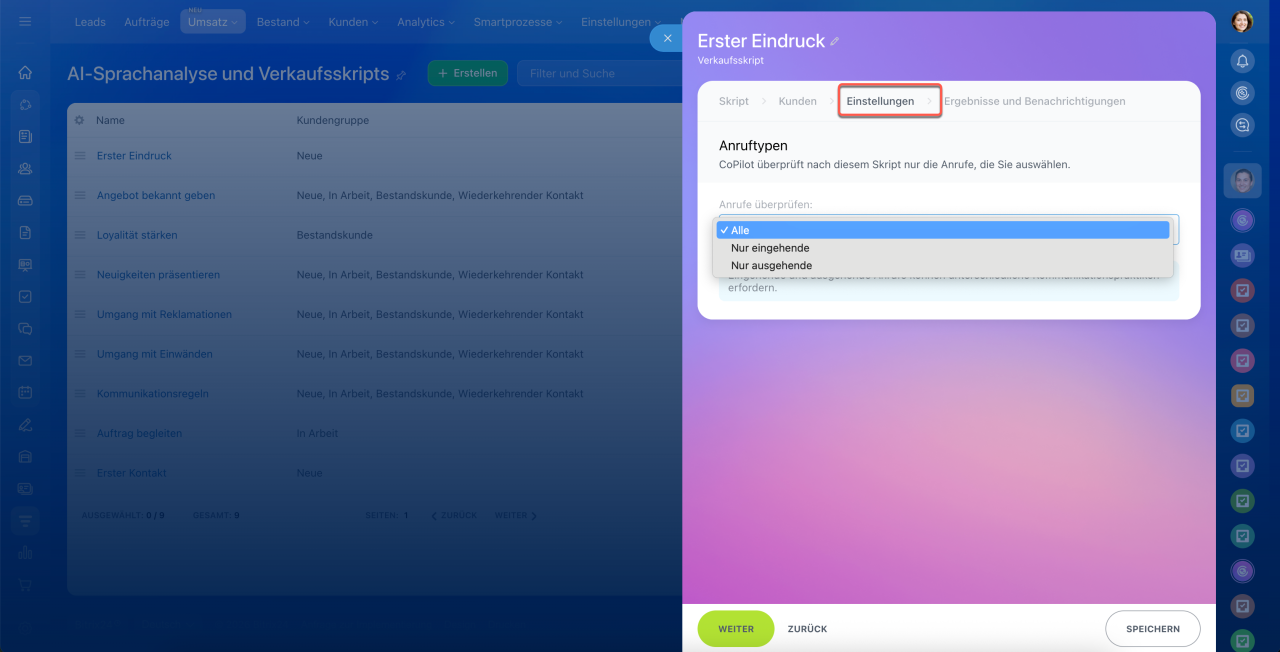1280x652 pixels.
Task: Sort by the Name column header
Action: click(110, 120)
